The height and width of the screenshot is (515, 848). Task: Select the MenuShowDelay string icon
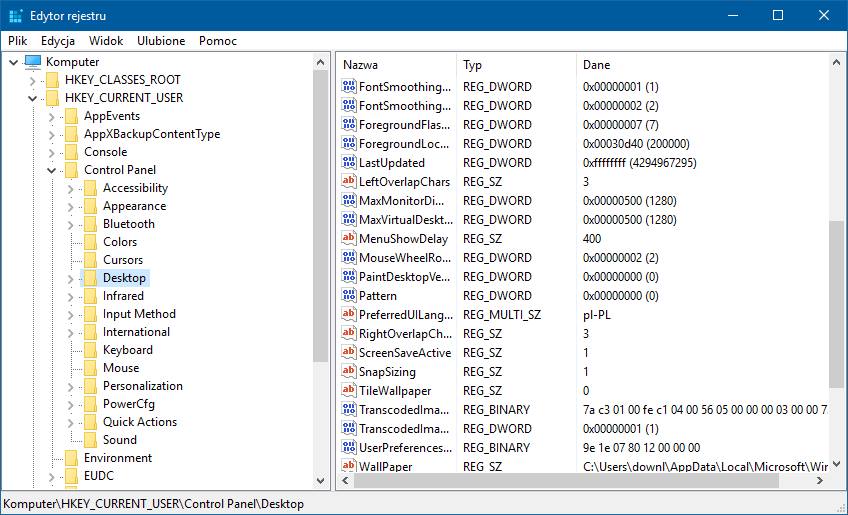(349, 238)
